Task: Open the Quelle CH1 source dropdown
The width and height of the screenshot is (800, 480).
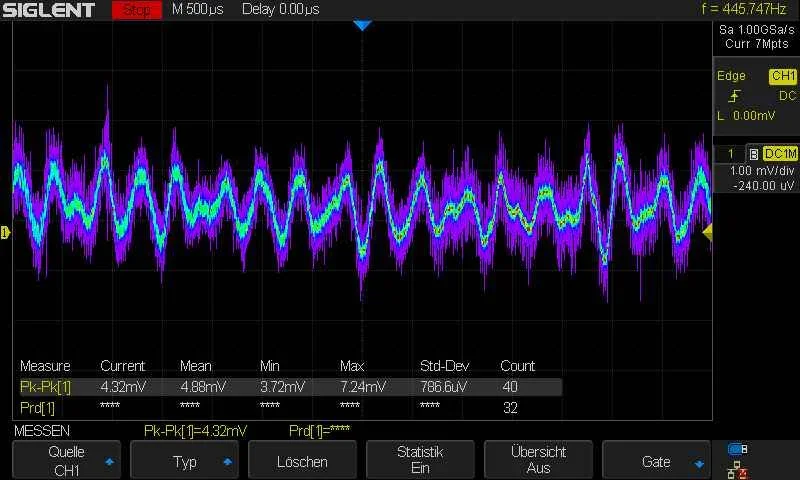Action: point(68,460)
